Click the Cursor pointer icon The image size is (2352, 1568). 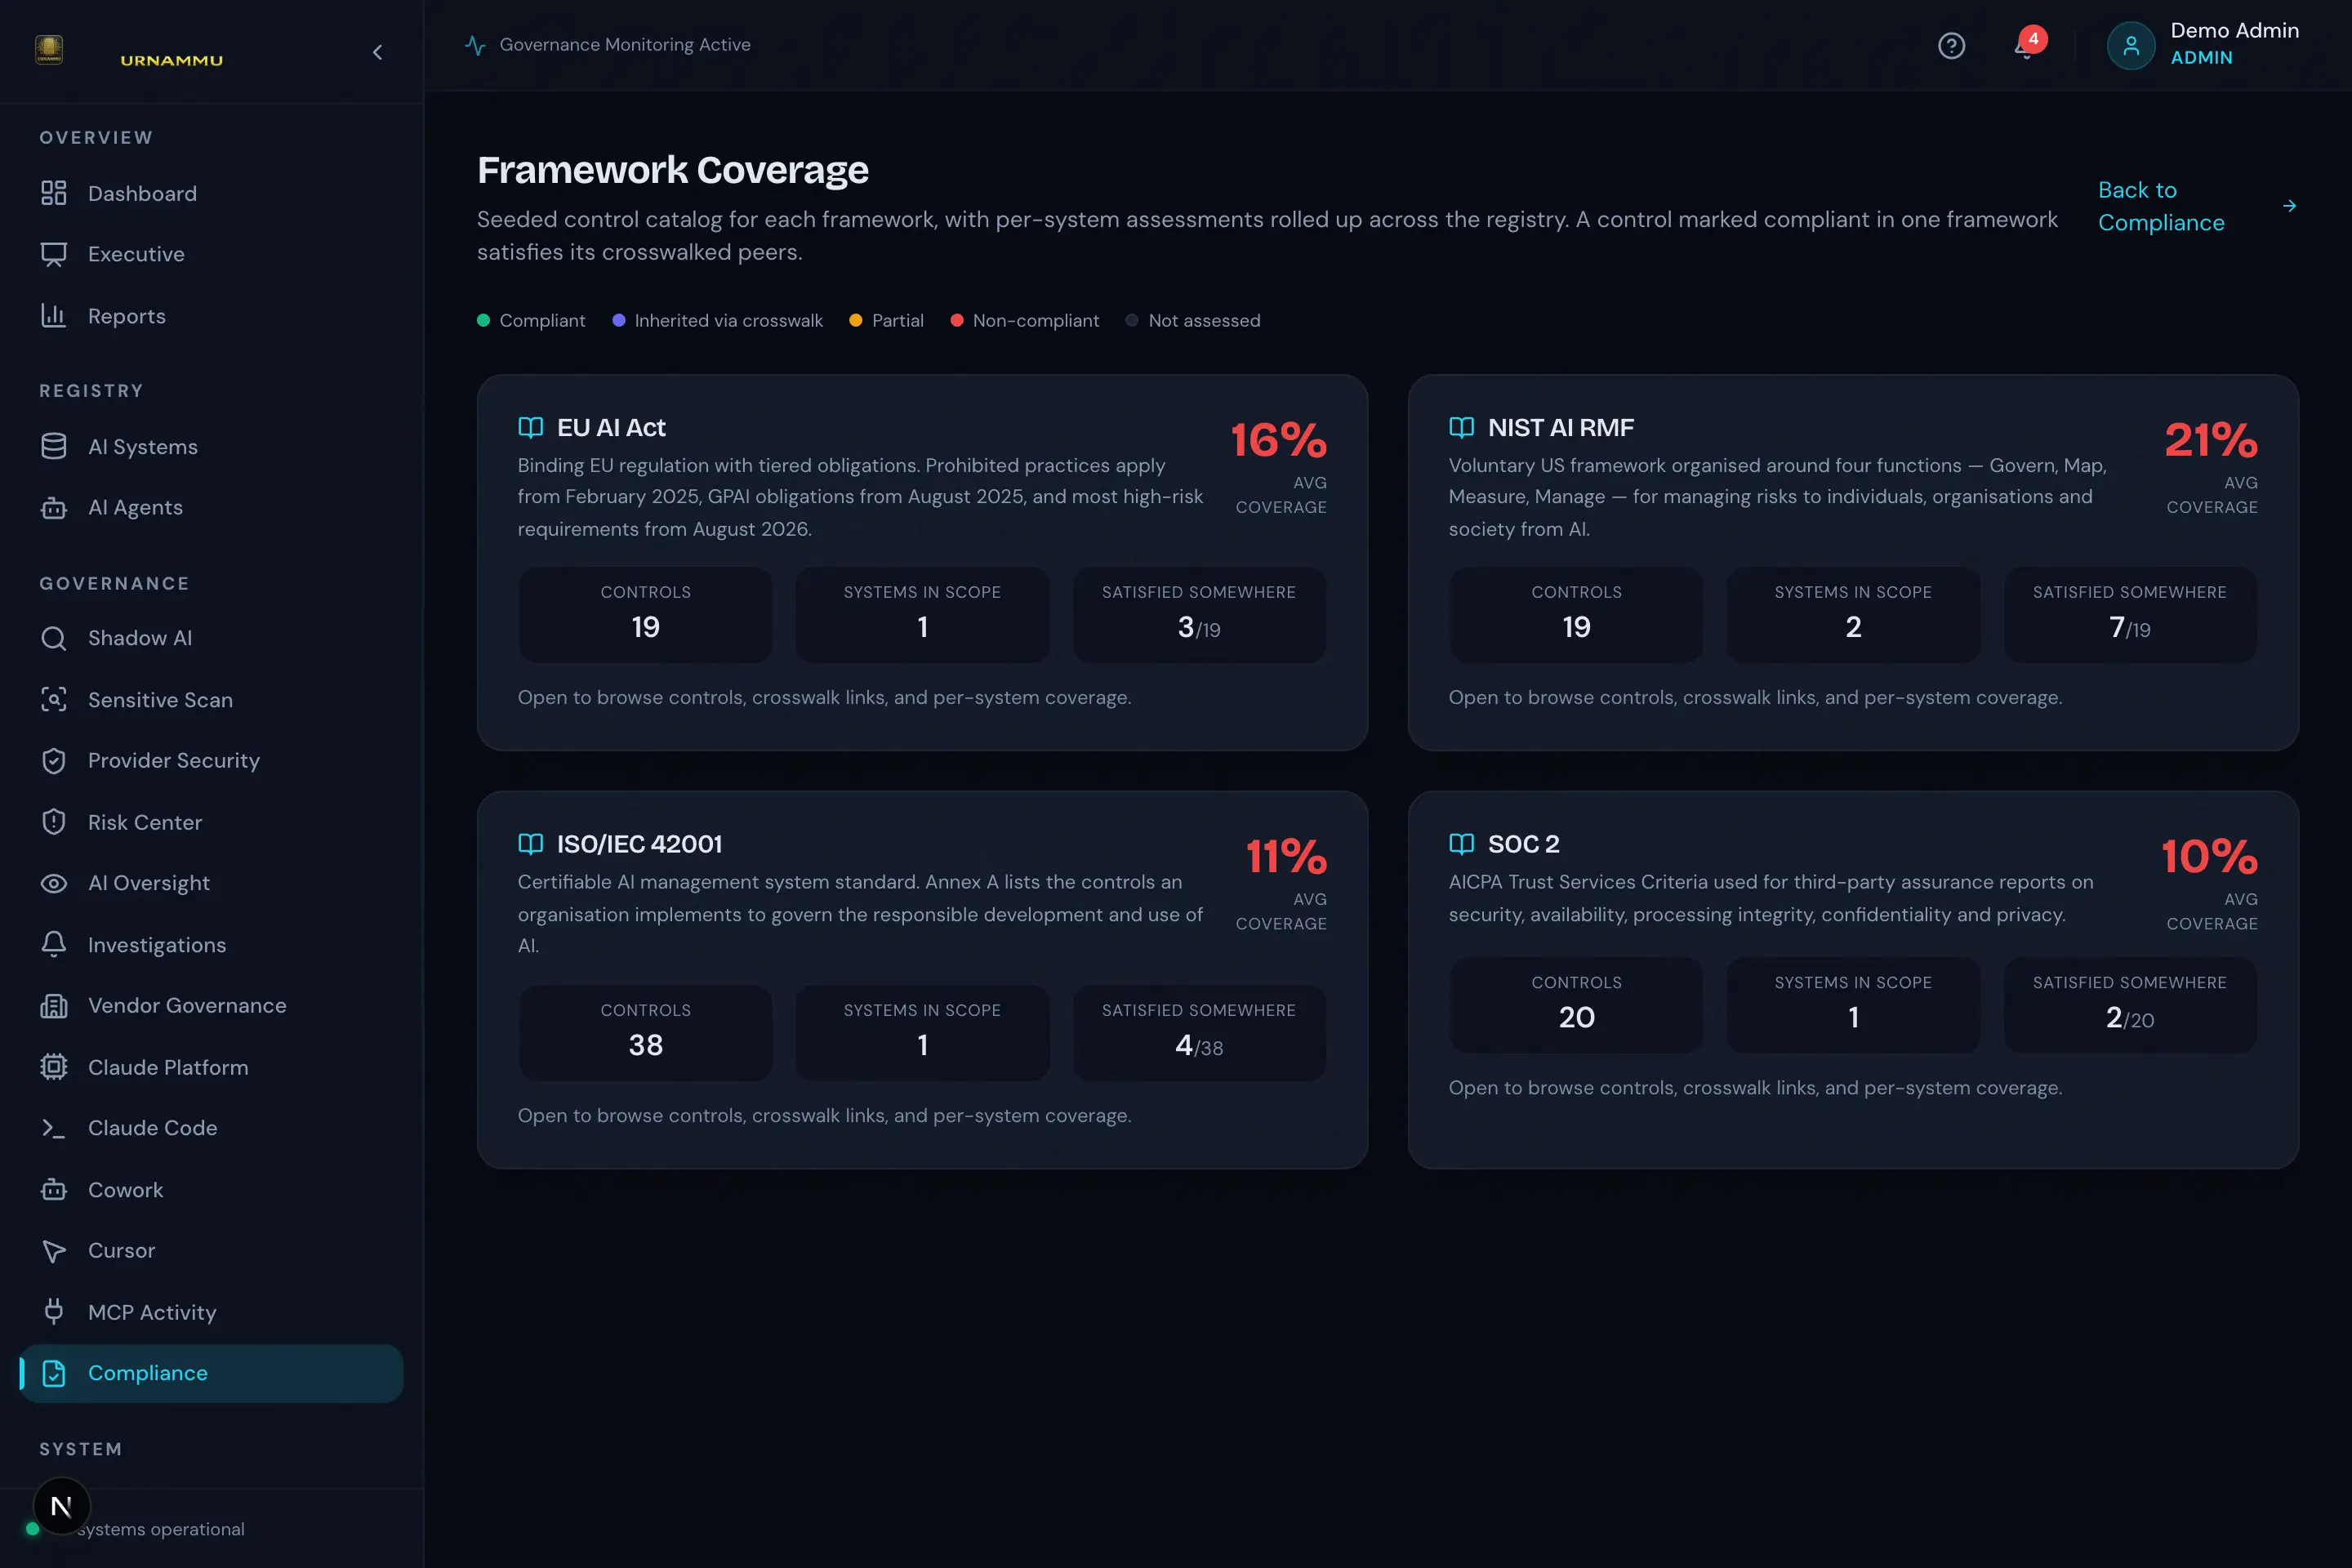click(54, 1251)
